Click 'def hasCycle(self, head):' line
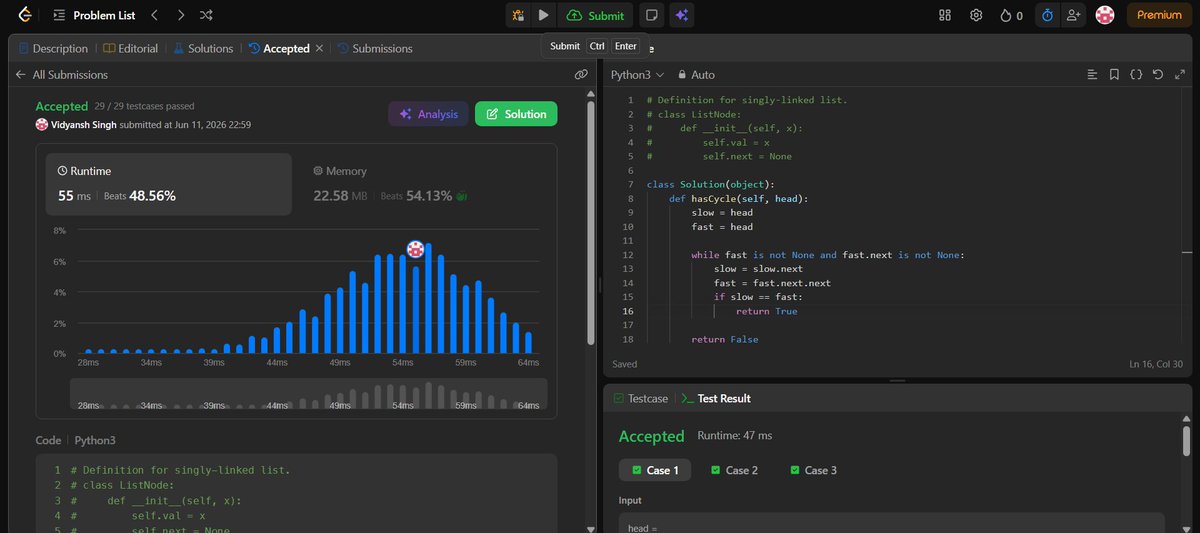 738,199
